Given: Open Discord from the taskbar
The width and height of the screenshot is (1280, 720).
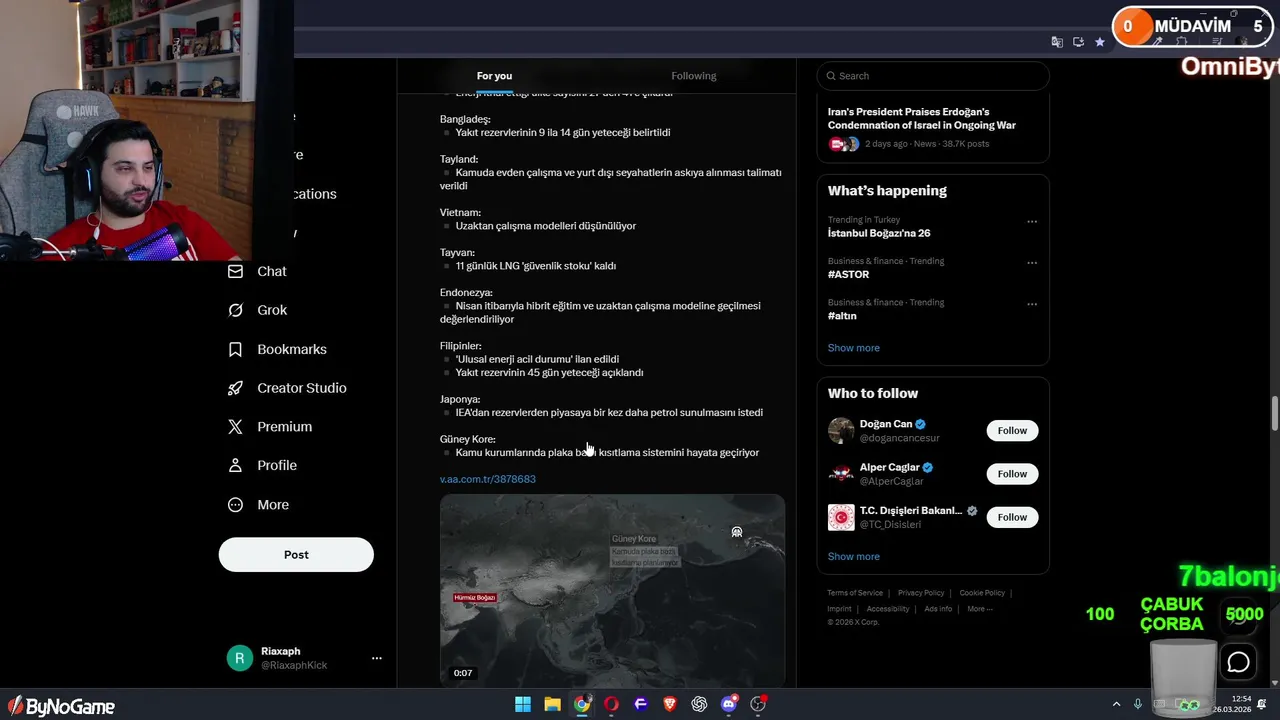Looking at the screenshot, I should coord(729,704).
